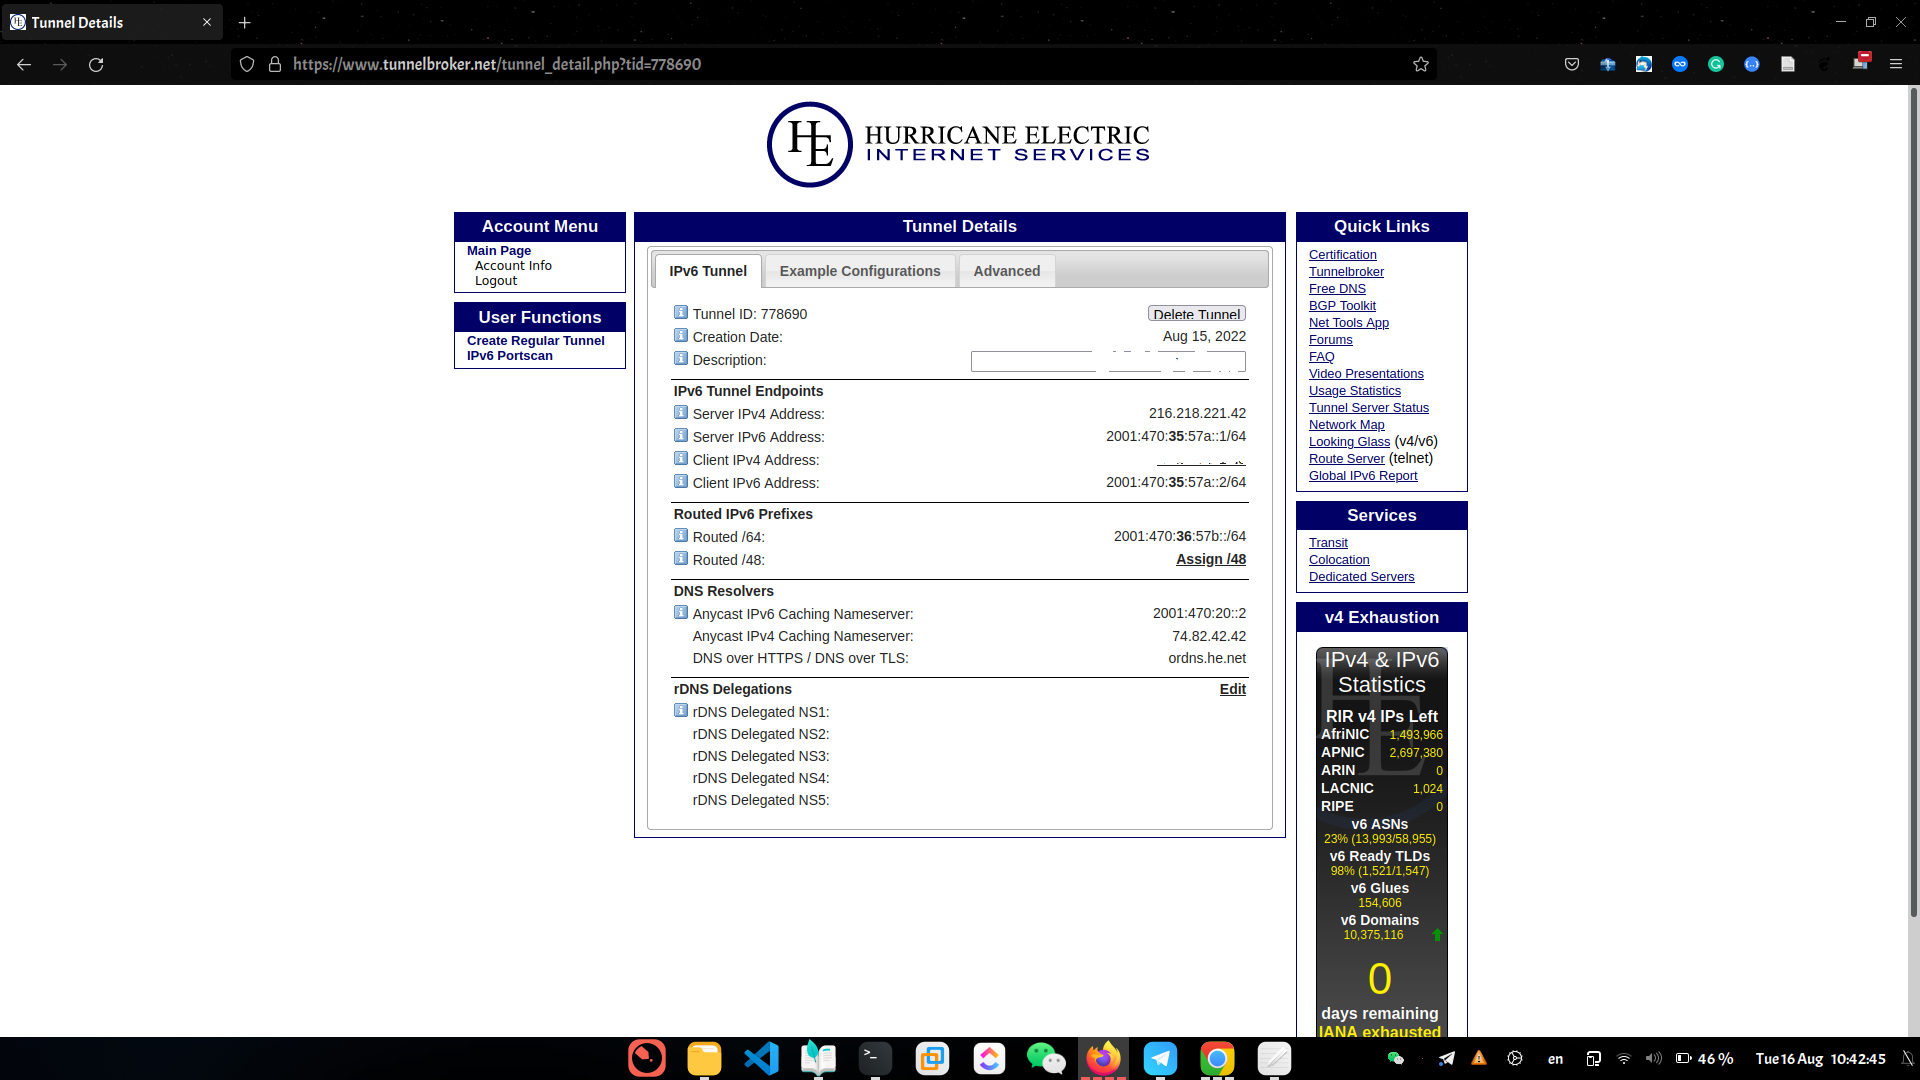Switch to the Advanced tab

[1007, 271]
